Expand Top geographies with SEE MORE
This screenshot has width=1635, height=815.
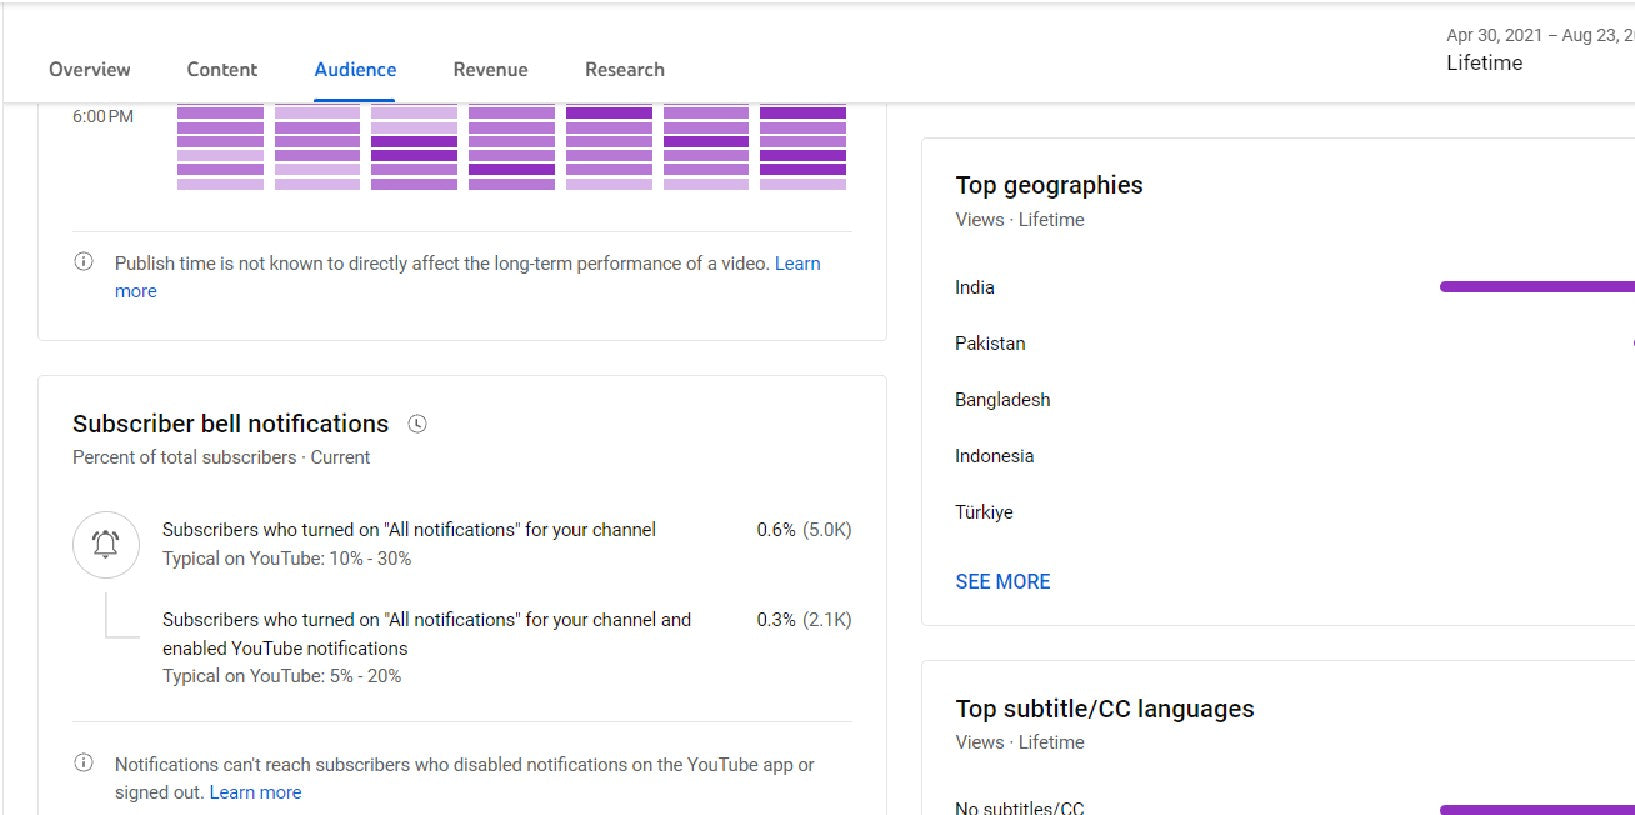pyautogui.click(x=1002, y=582)
